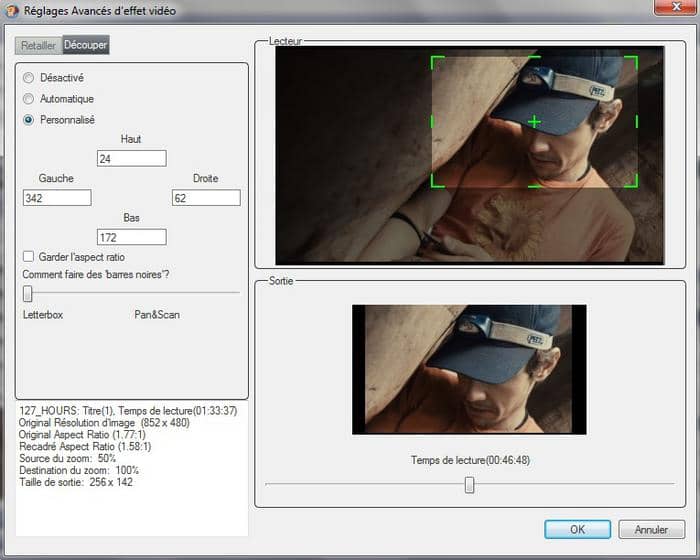Close the dialog with the X button
Image resolution: width=700 pixels, height=560 pixels.
(676, 7)
